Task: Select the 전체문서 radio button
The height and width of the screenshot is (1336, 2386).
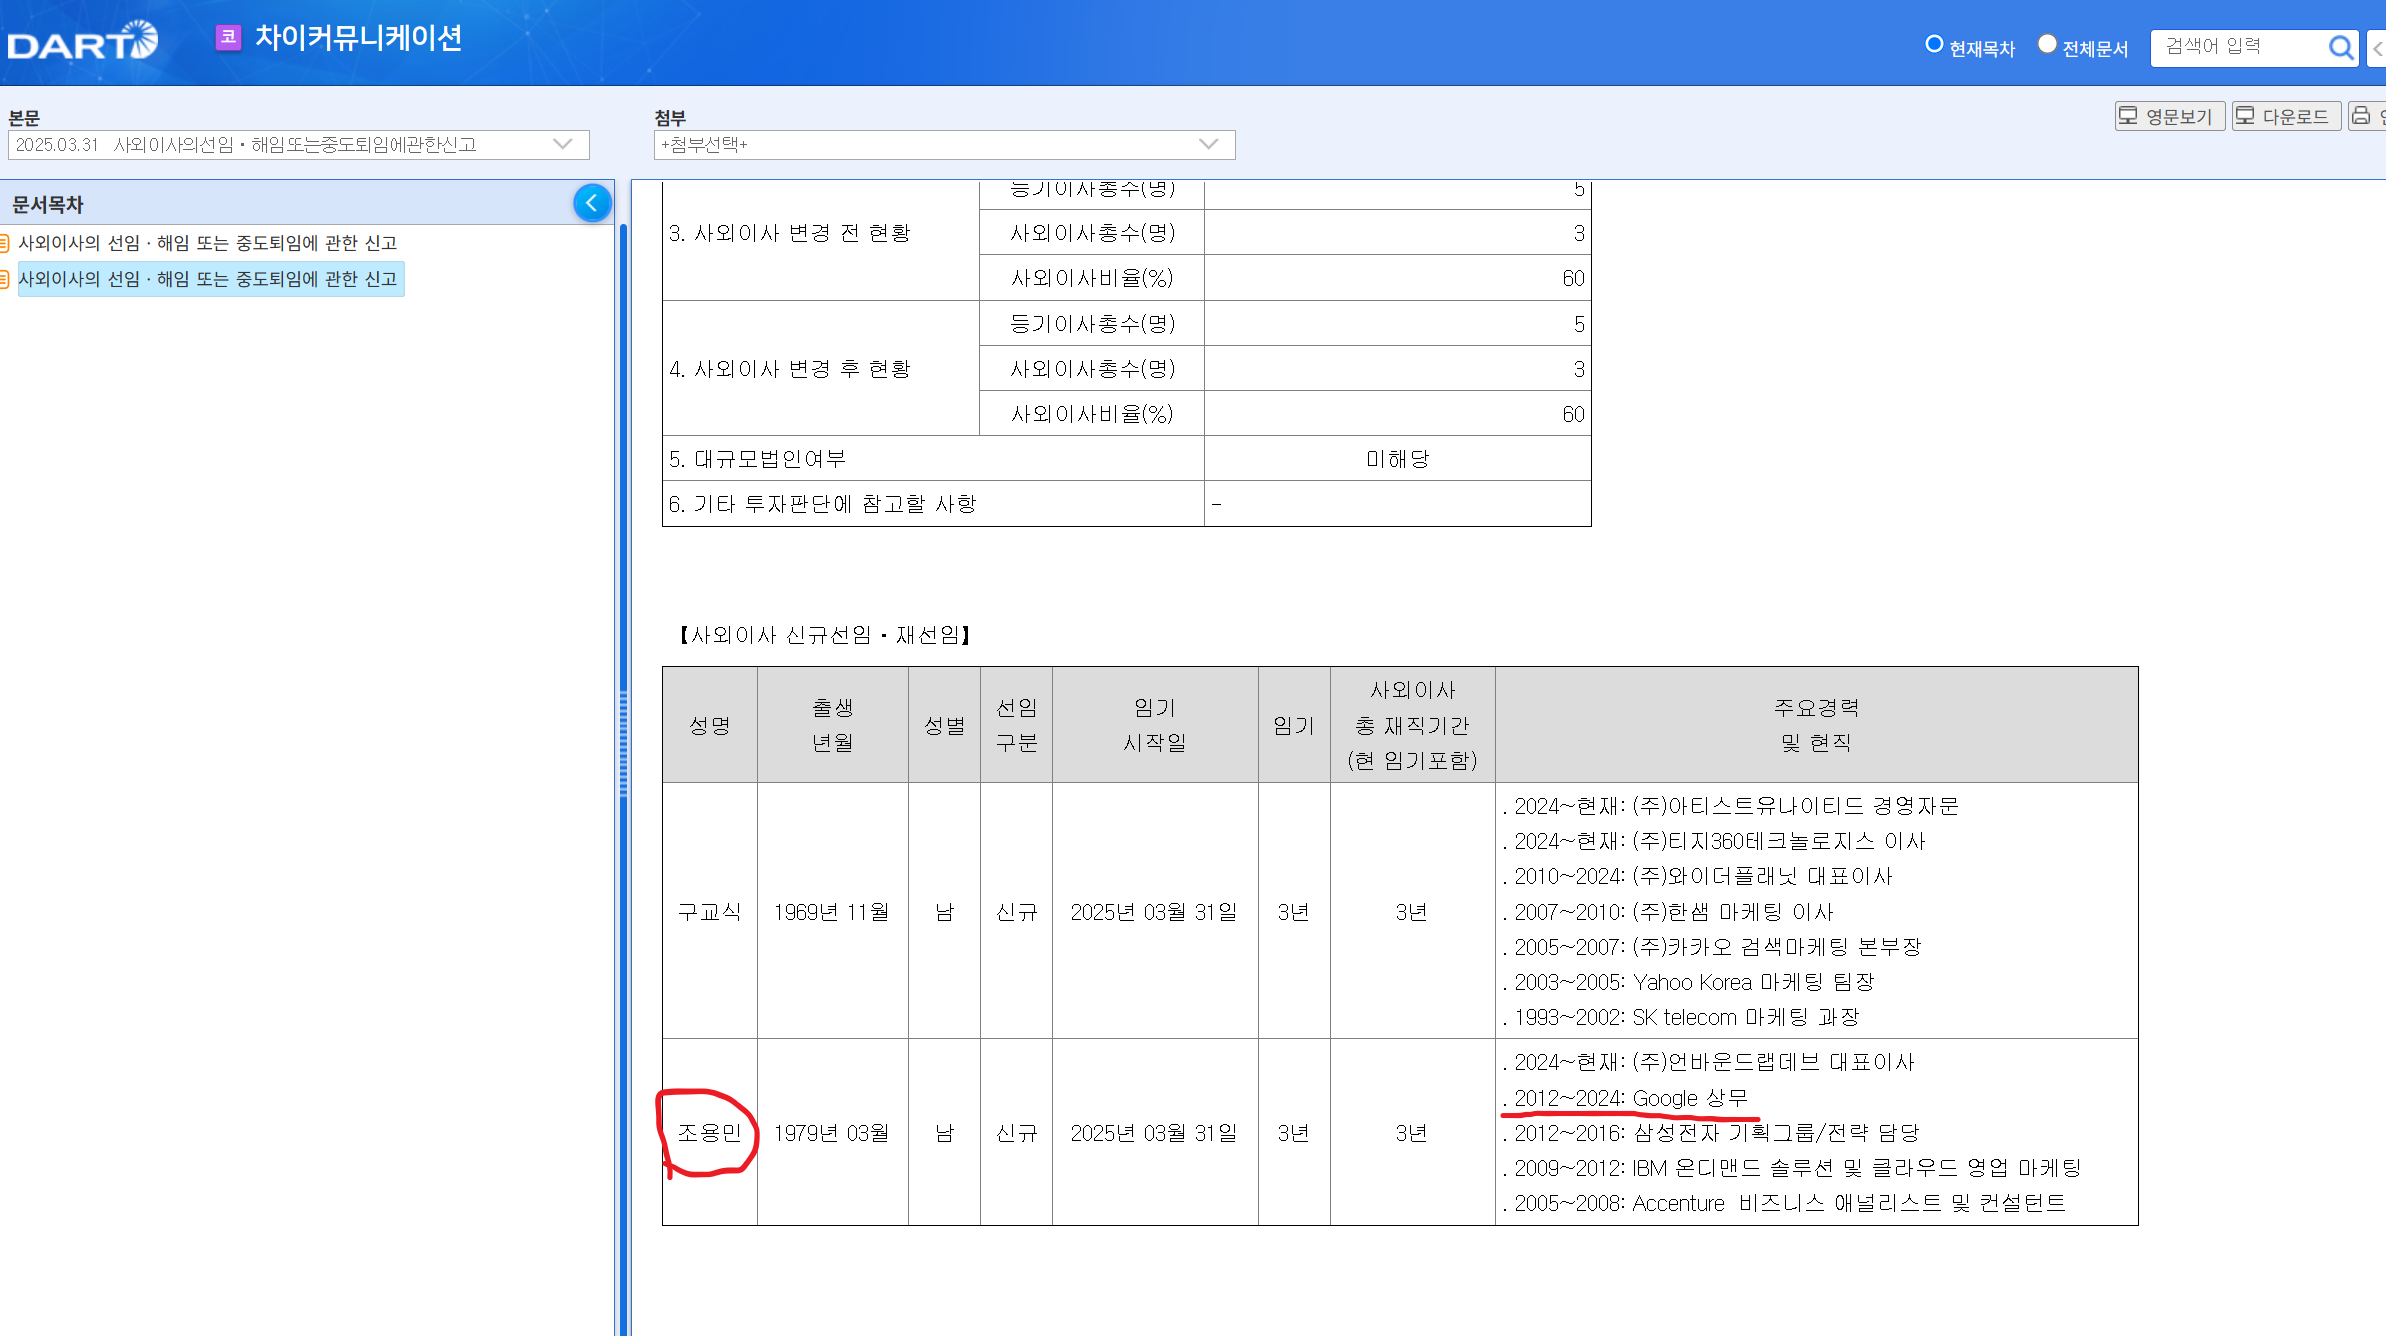Action: coord(2047,45)
